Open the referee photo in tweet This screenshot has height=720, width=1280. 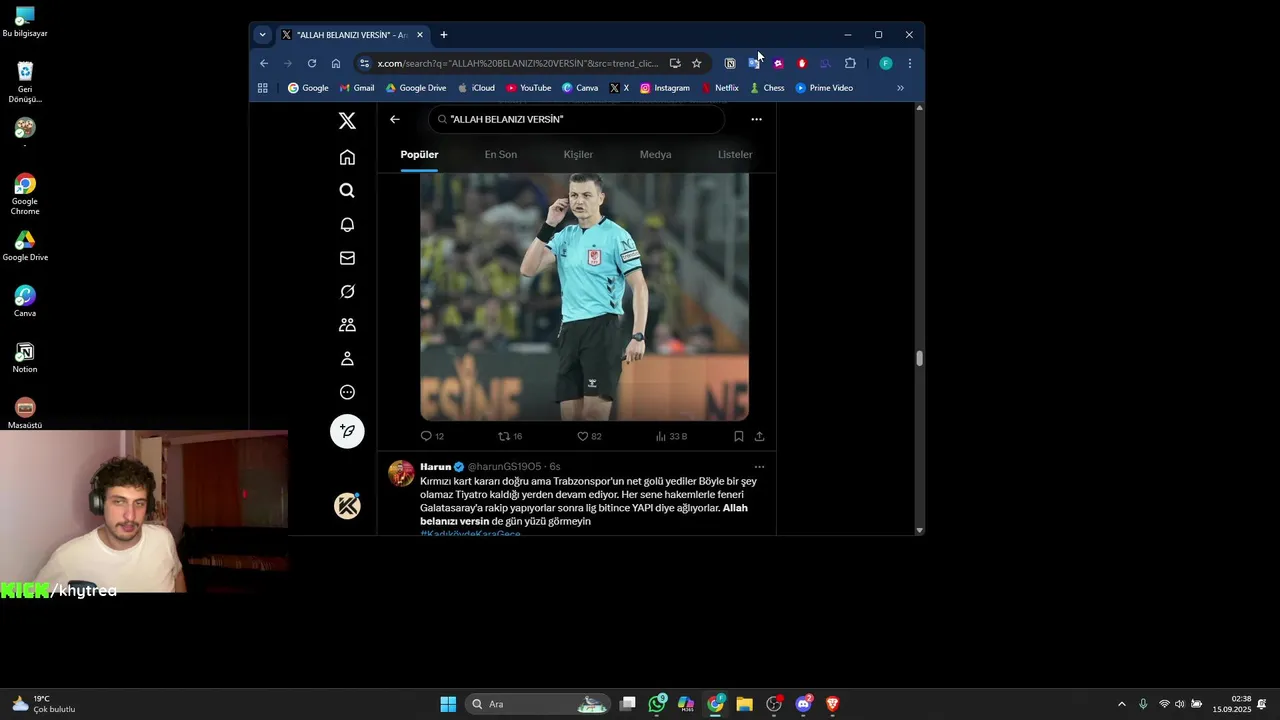(x=584, y=296)
